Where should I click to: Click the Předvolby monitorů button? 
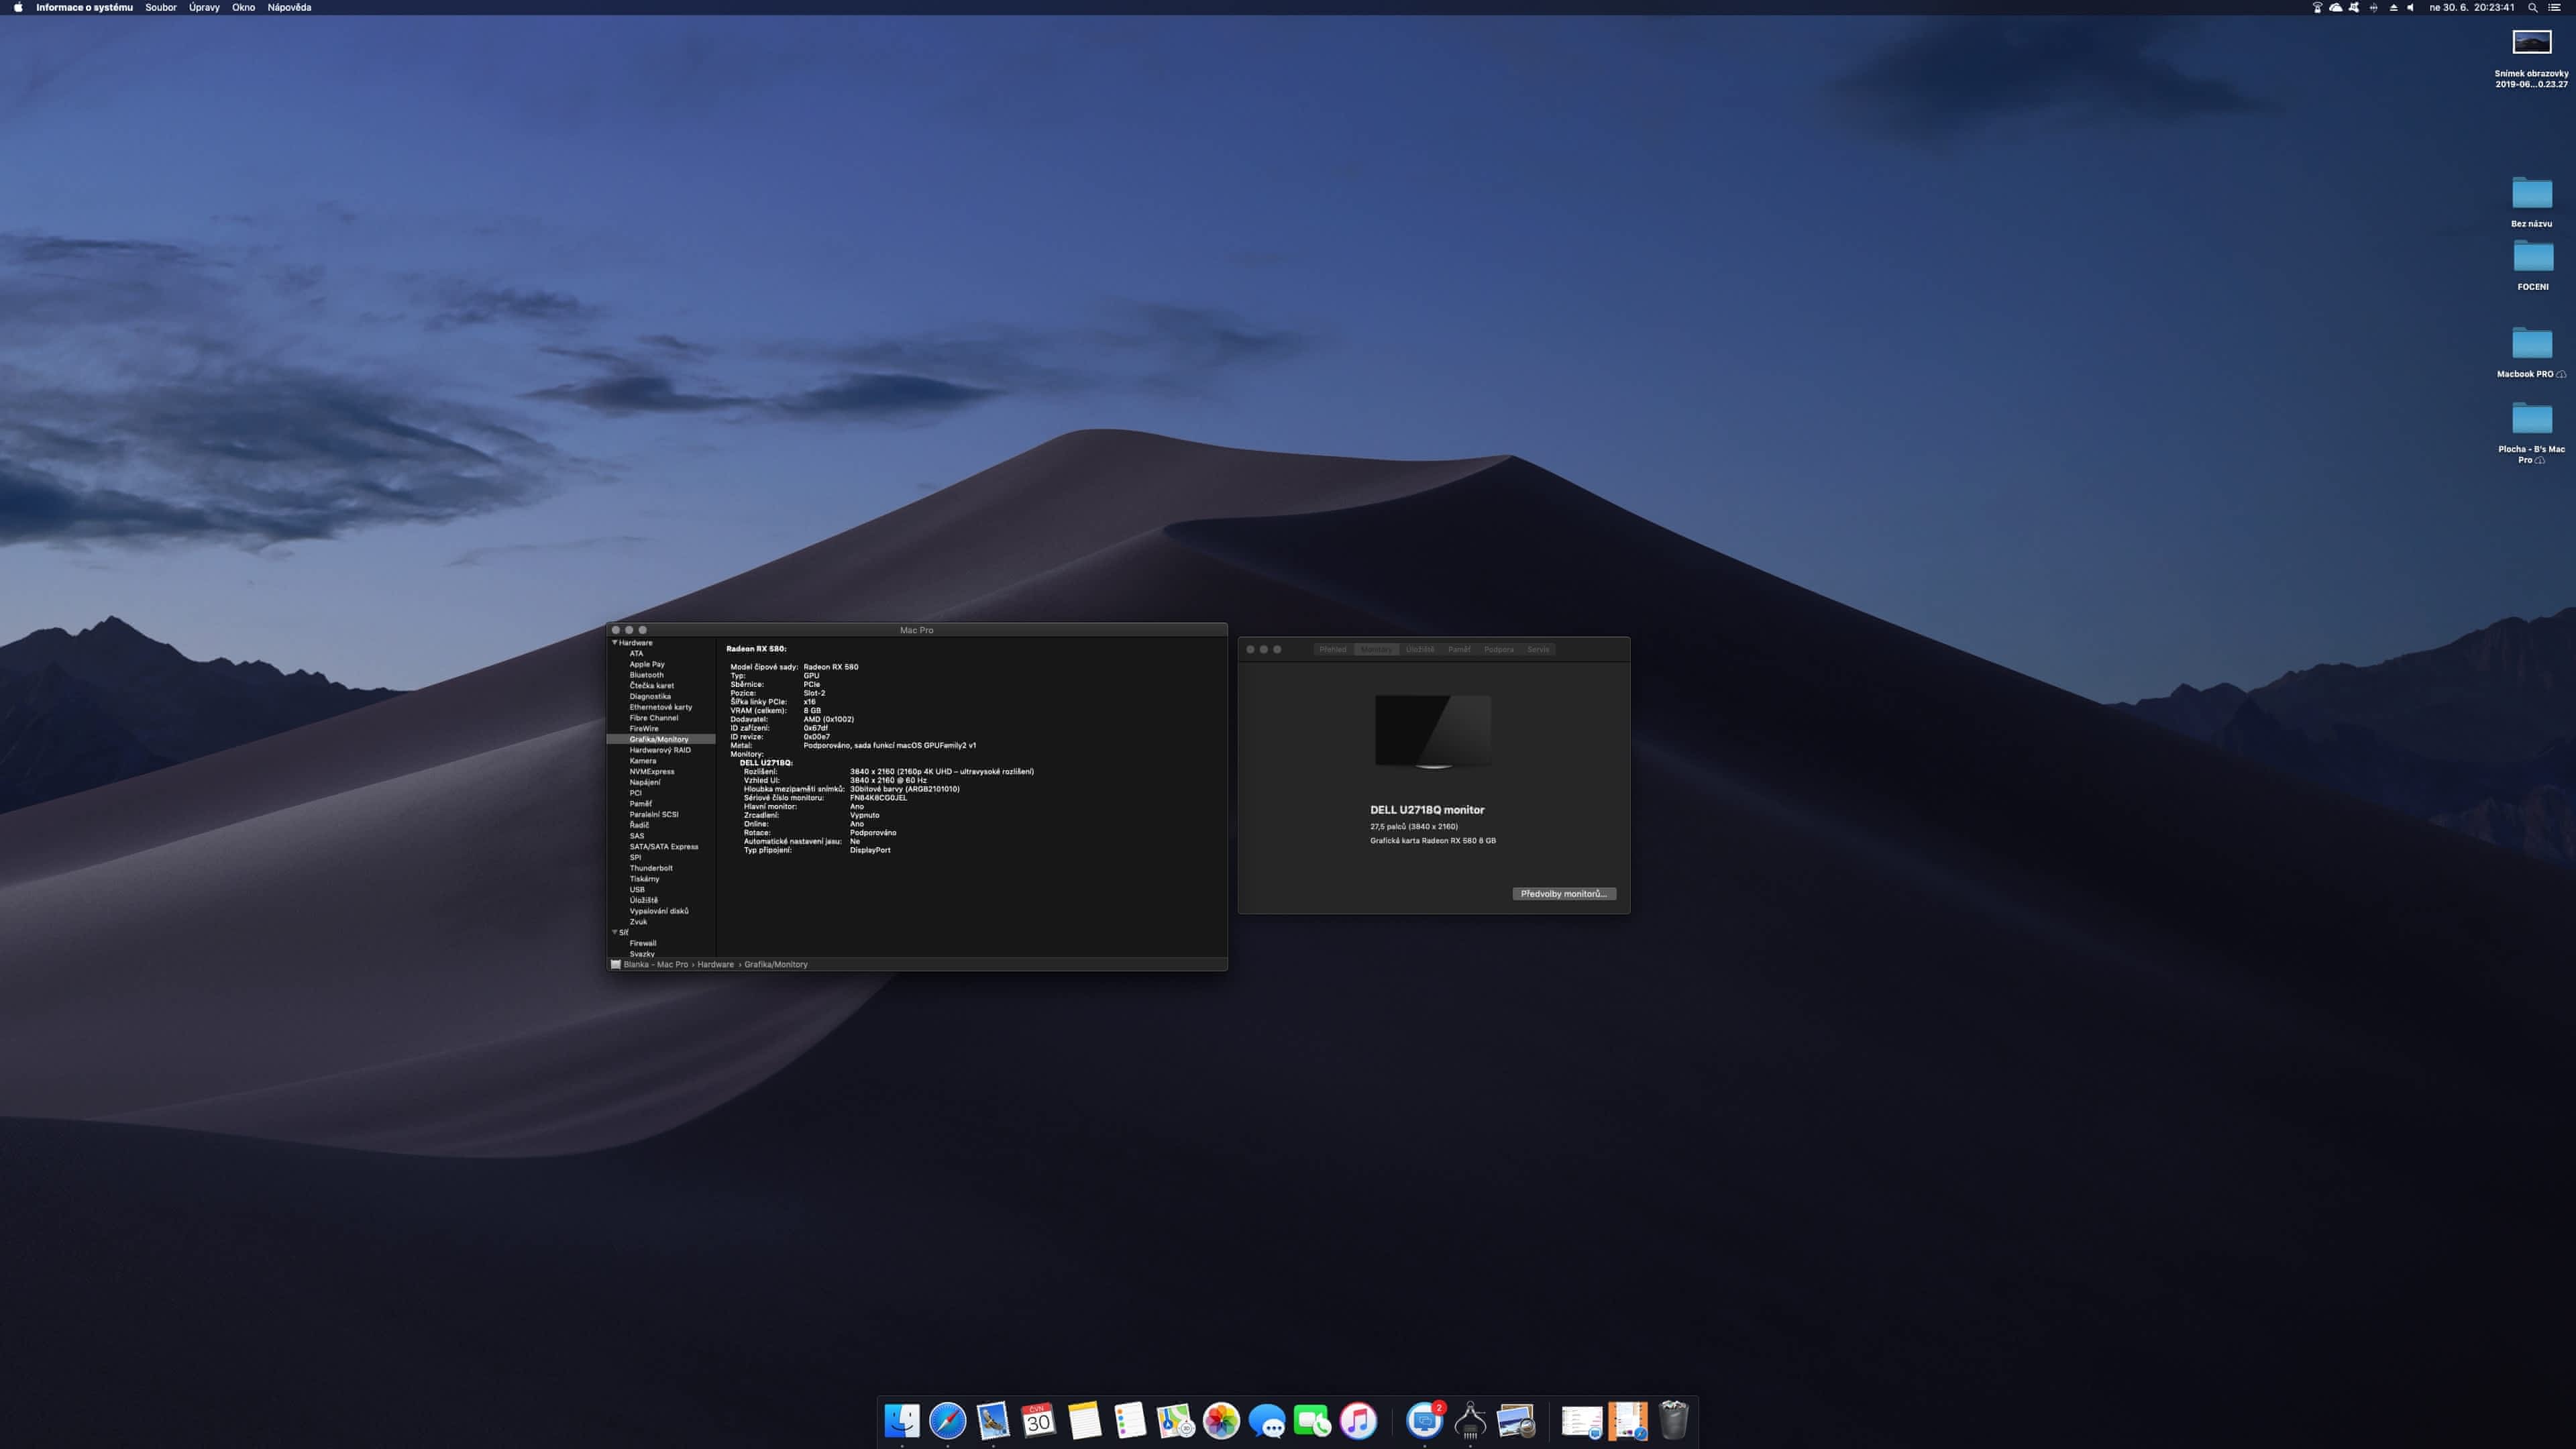(x=1563, y=894)
